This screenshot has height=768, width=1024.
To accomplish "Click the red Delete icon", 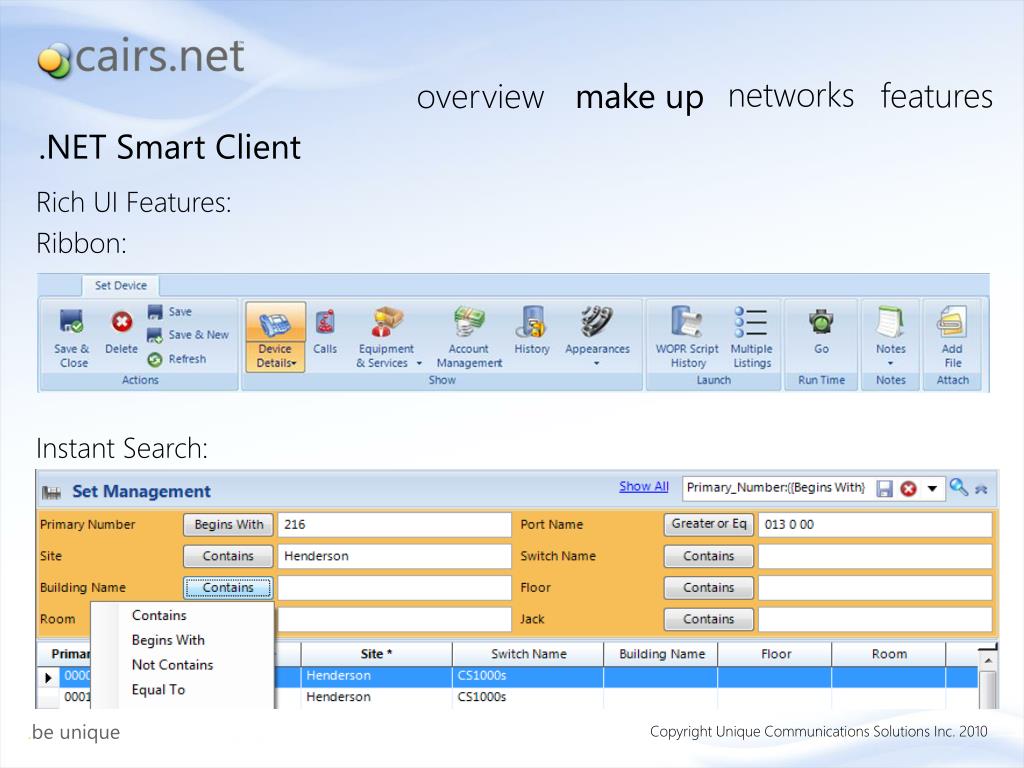I will [x=122, y=322].
